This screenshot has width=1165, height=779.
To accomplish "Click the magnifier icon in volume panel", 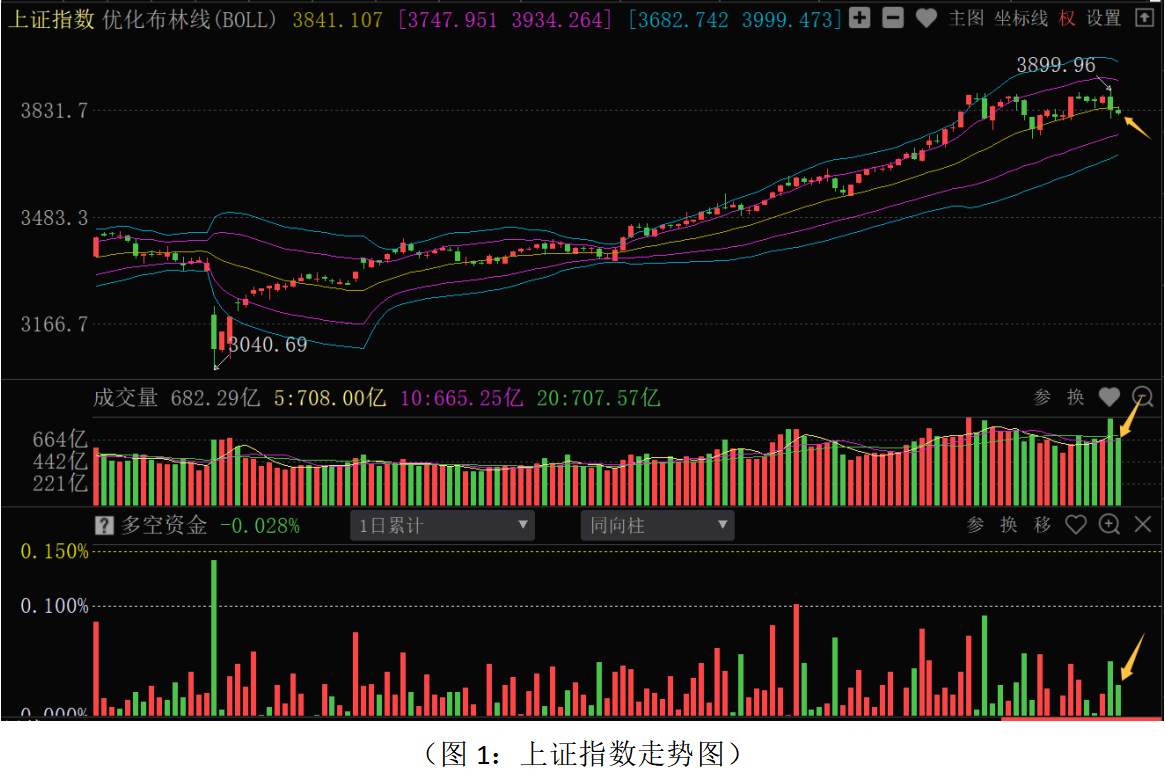I will (x=1142, y=398).
